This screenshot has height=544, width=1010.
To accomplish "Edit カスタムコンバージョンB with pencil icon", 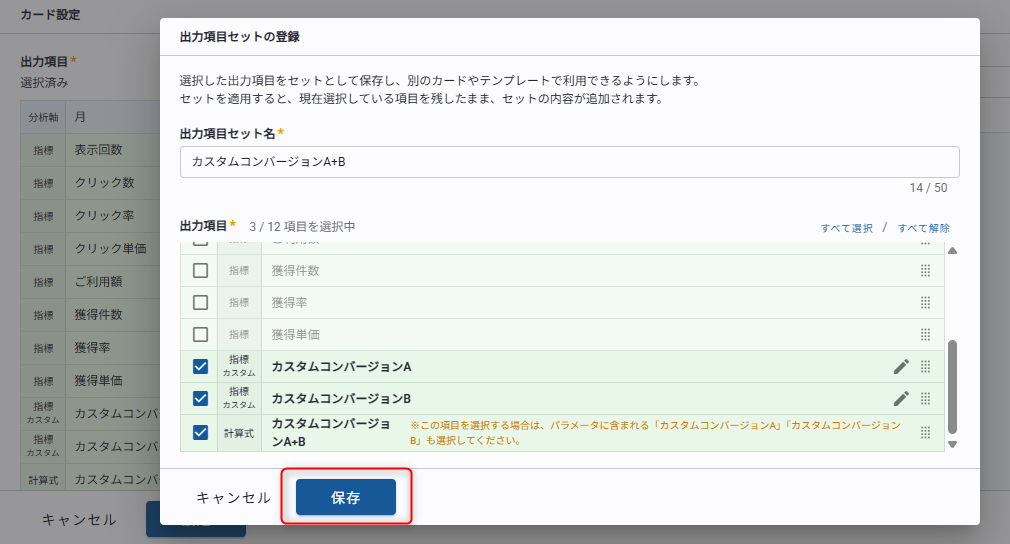I will click(x=901, y=399).
